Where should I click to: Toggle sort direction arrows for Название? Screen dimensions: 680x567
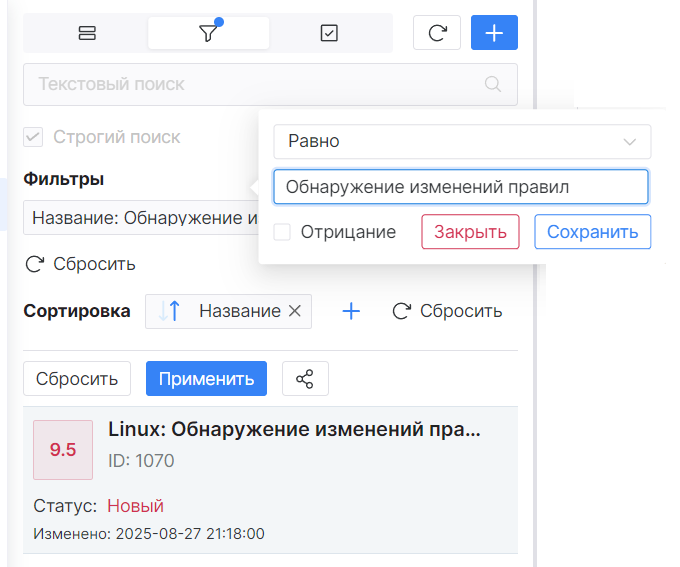pyautogui.click(x=170, y=311)
